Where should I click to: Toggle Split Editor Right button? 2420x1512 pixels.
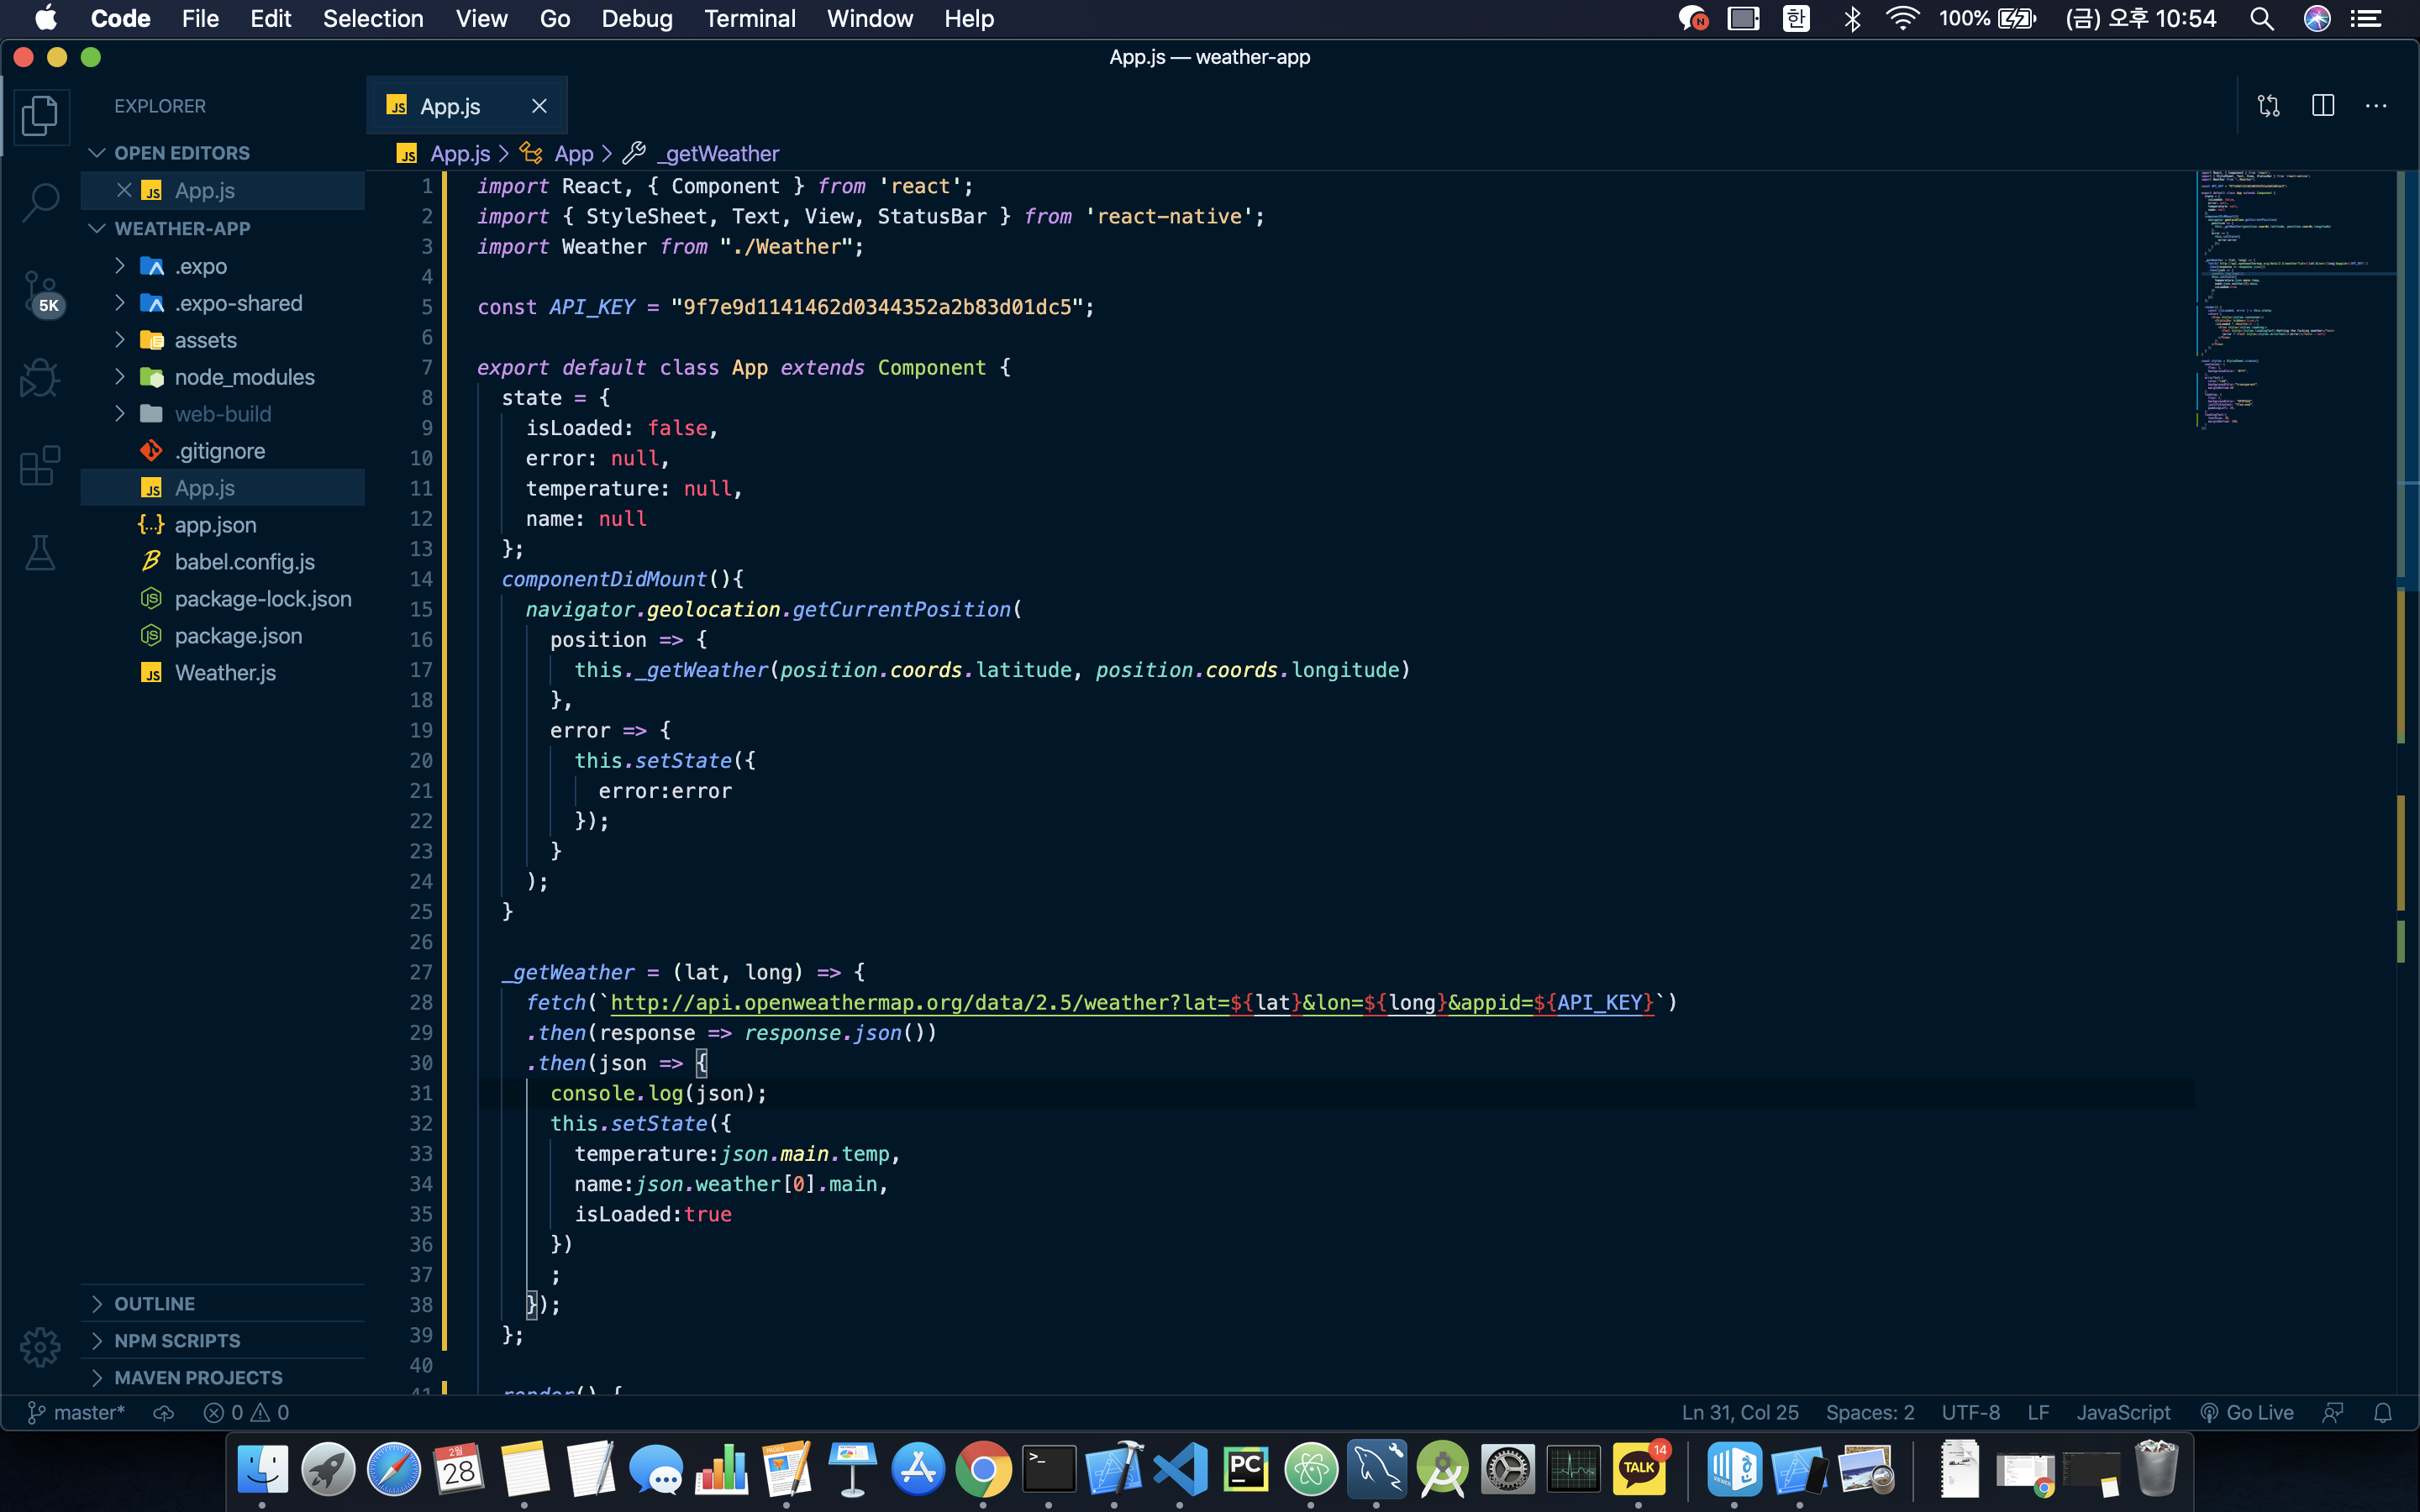pyautogui.click(x=2322, y=106)
